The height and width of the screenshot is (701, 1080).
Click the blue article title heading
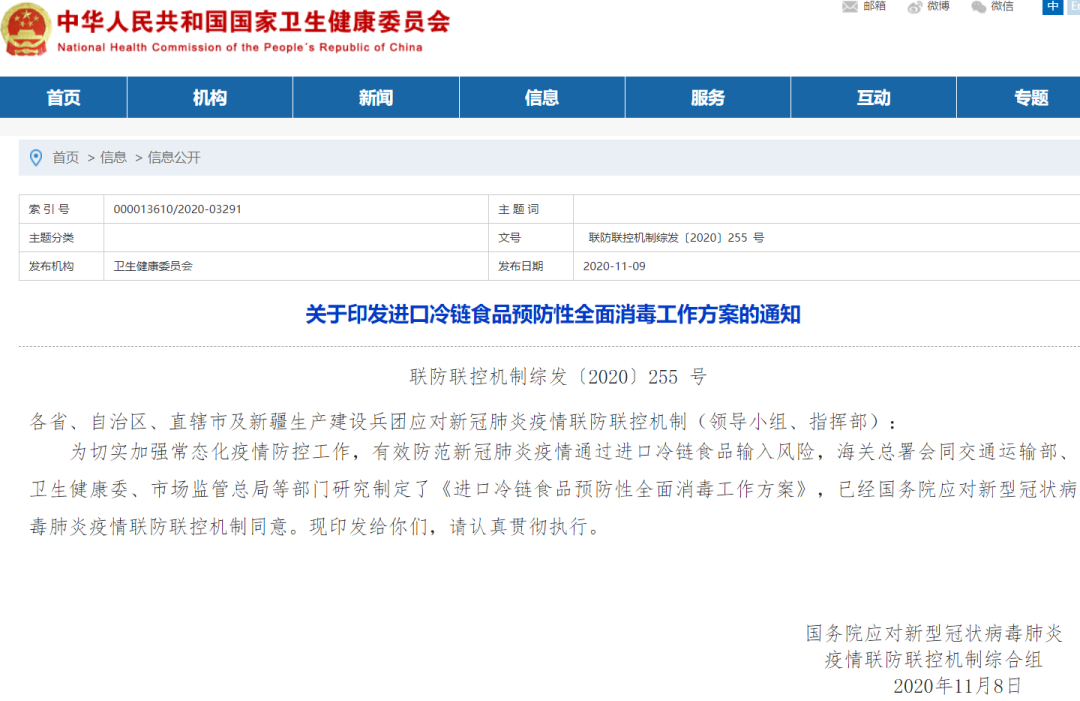[x=553, y=314]
